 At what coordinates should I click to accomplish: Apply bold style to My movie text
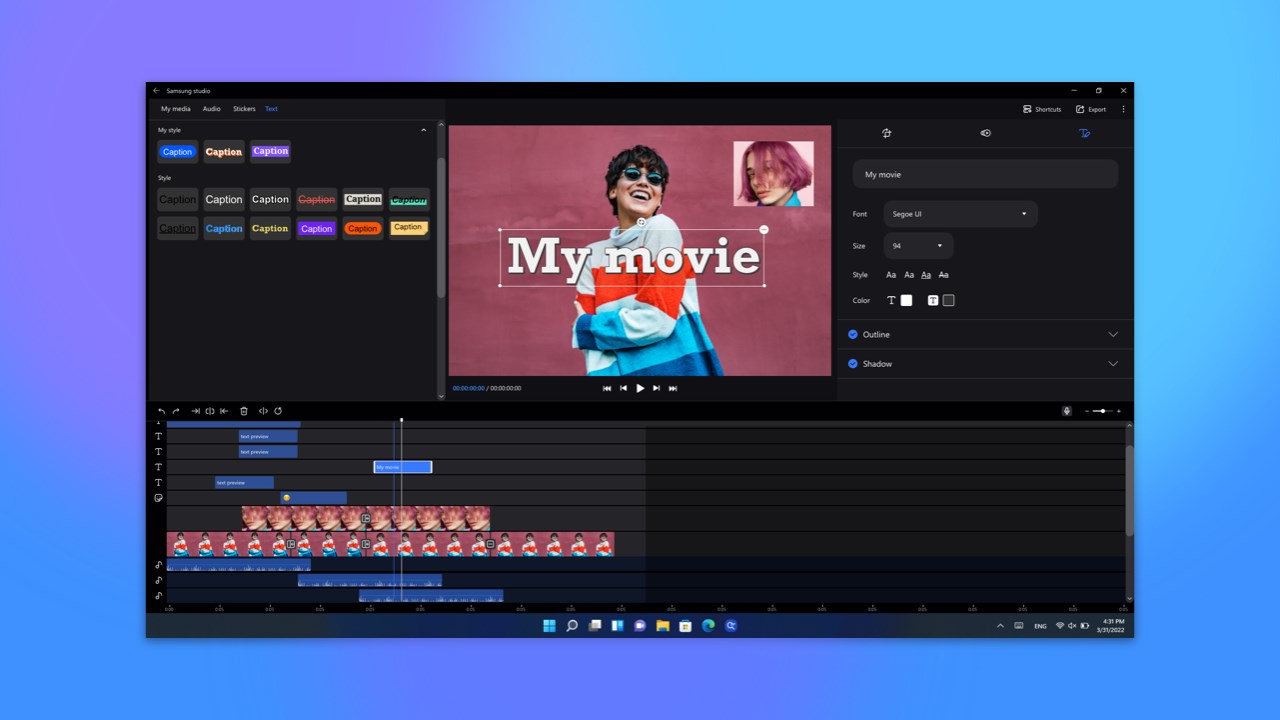click(x=891, y=274)
